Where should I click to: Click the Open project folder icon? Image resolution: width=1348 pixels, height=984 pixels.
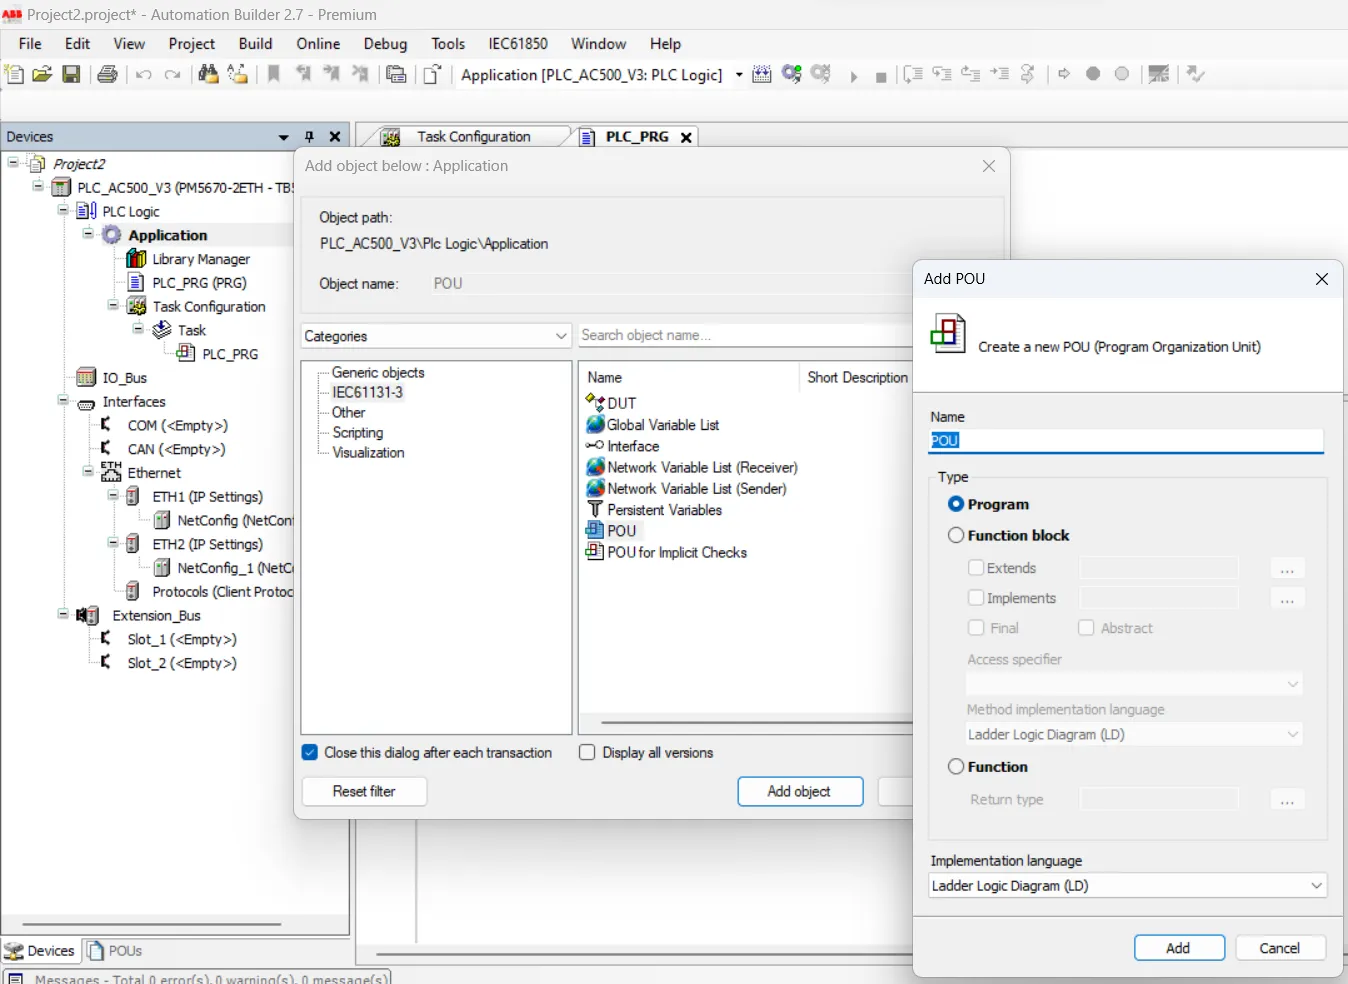[x=42, y=74]
